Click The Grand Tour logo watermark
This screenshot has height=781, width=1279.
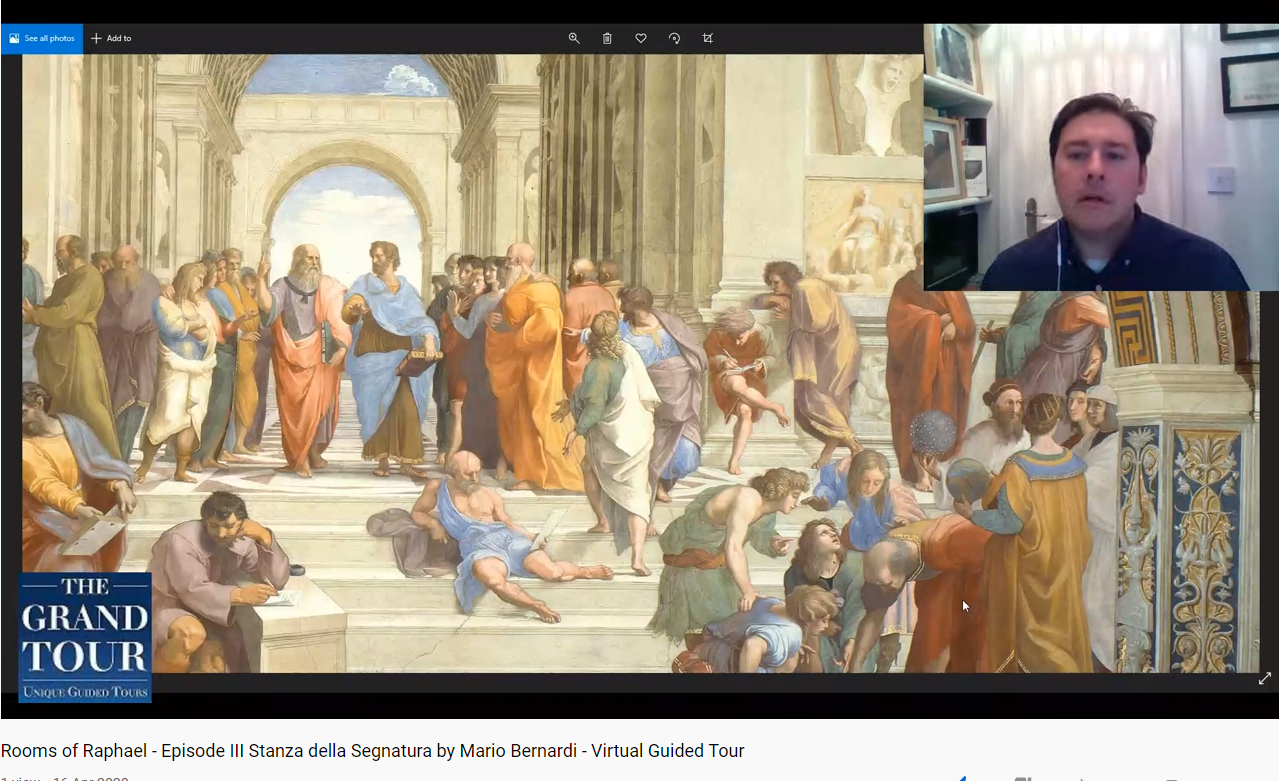[85, 637]
